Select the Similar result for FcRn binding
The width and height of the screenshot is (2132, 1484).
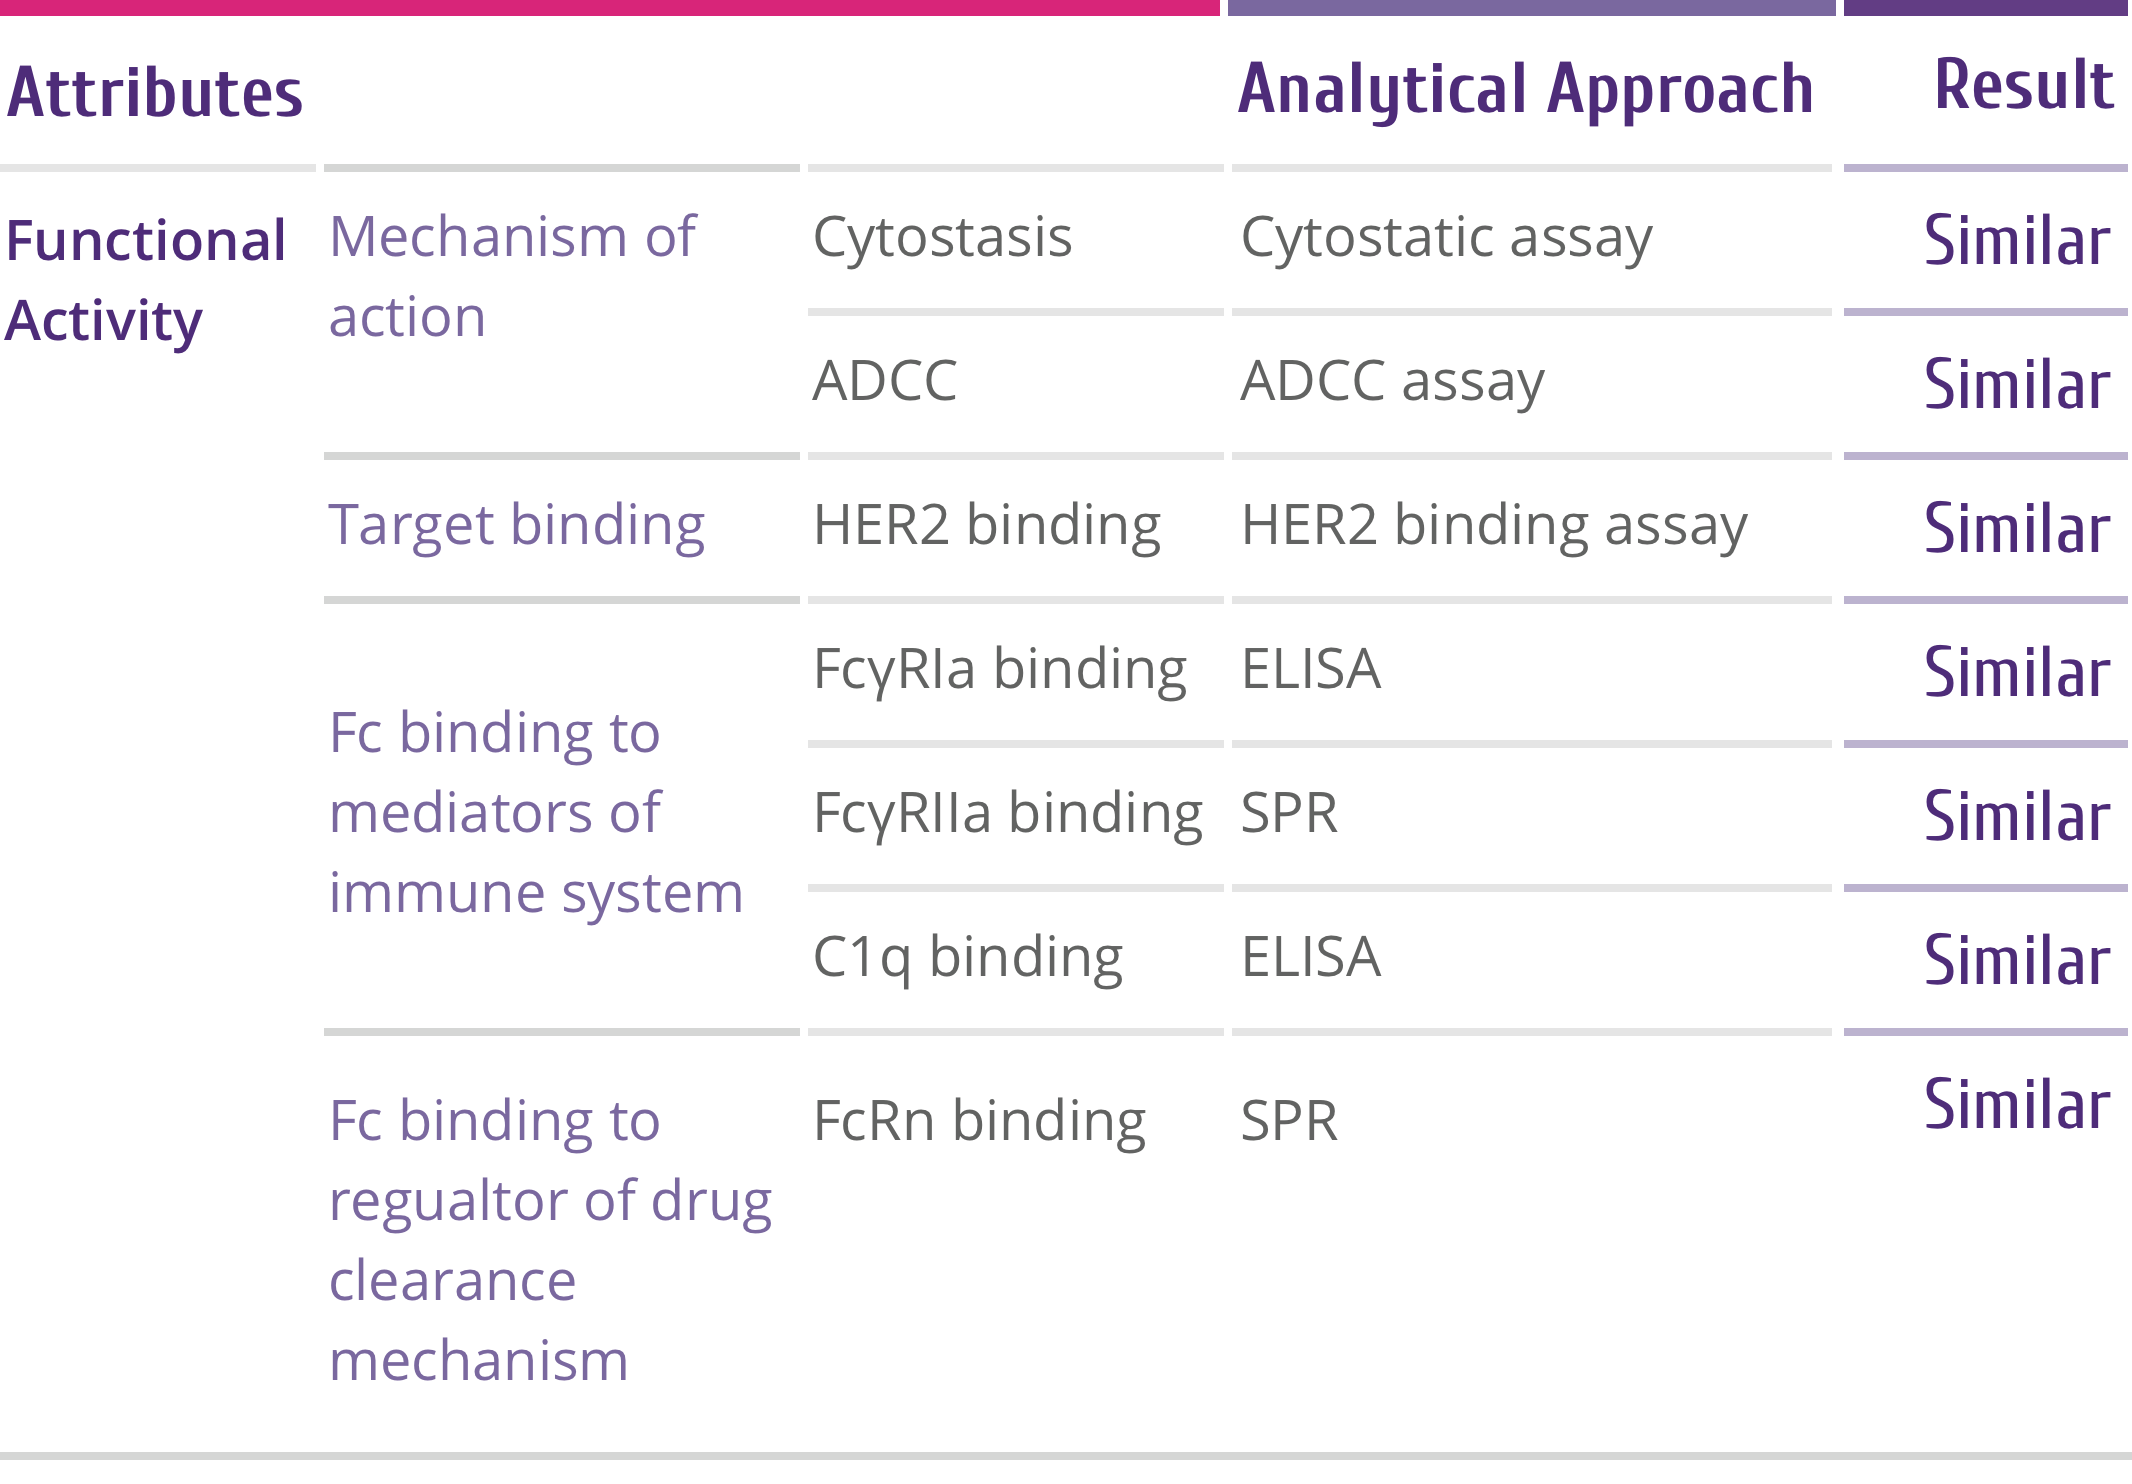[x=2017, y=1105]
